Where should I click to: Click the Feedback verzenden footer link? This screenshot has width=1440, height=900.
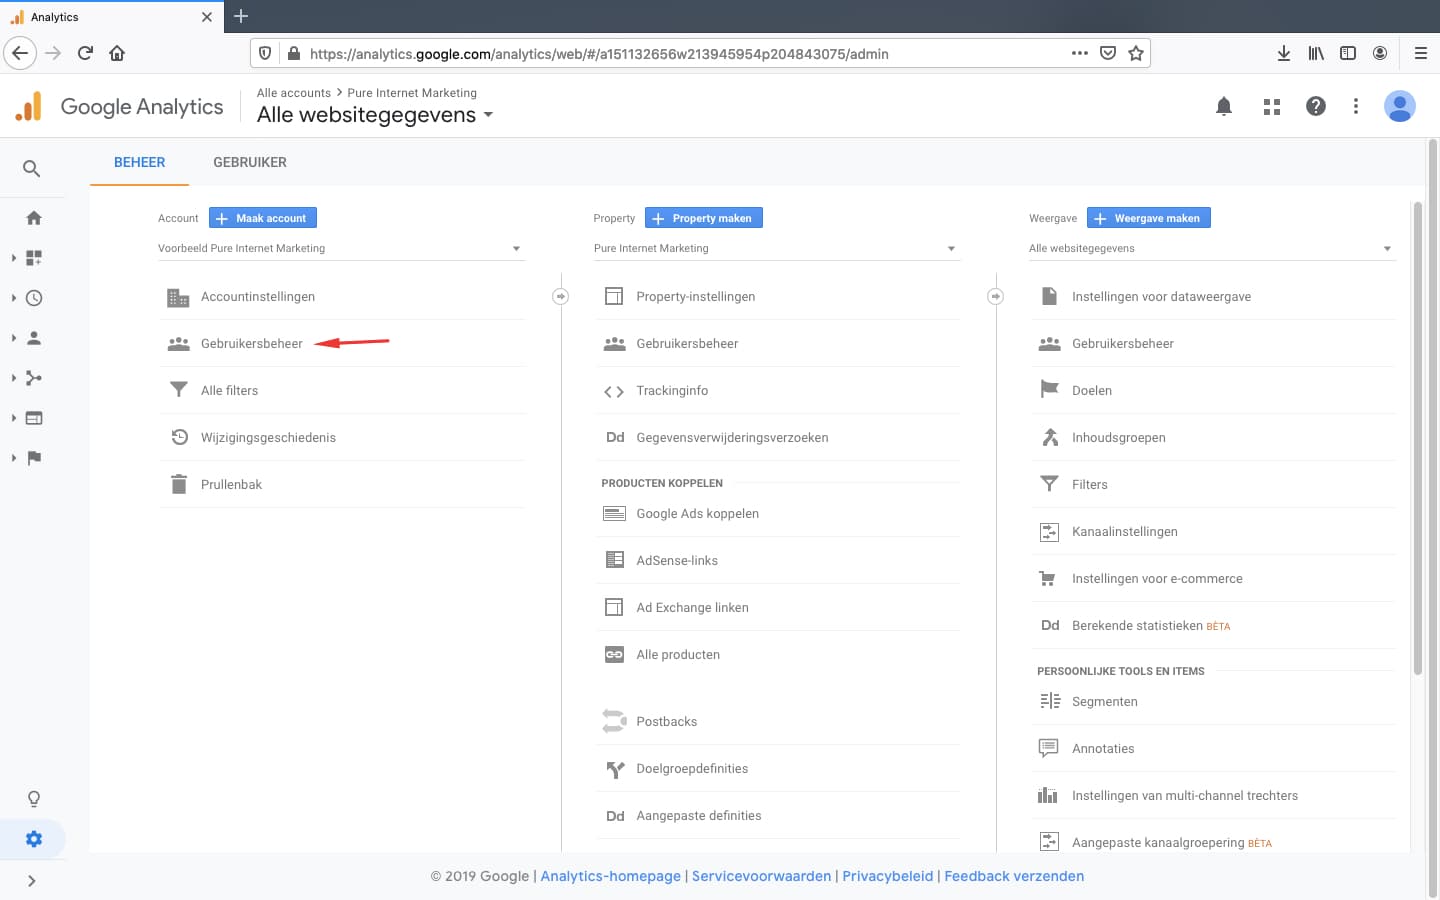1014,876
